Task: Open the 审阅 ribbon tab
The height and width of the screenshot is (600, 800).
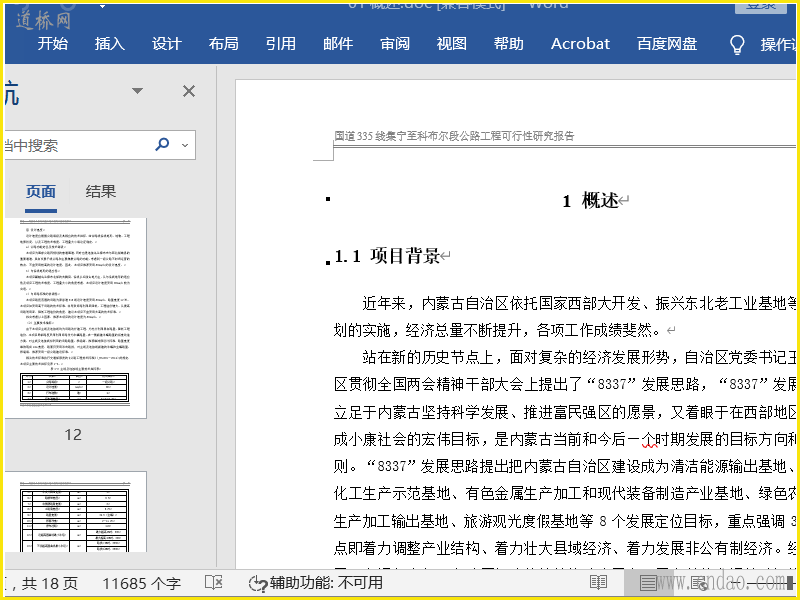Action: pyautogui.click(x=395, y=44)
